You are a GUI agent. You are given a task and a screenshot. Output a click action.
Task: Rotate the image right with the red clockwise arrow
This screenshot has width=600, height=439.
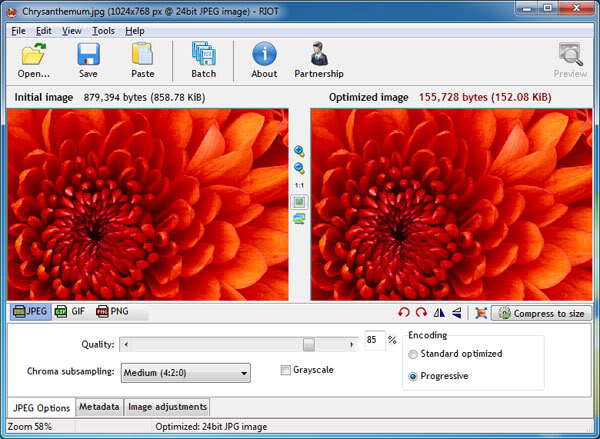421,313
